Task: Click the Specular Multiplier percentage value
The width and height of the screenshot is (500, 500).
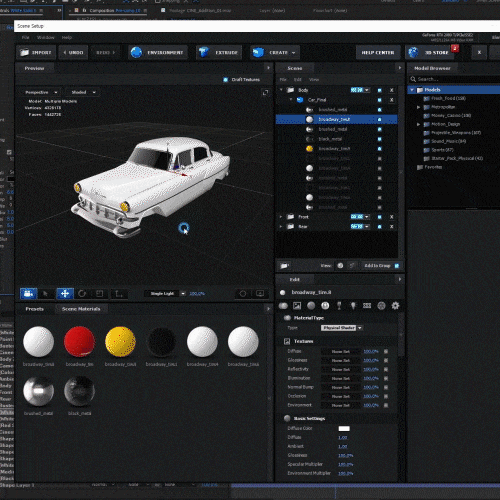Action: tap(346, 464)
